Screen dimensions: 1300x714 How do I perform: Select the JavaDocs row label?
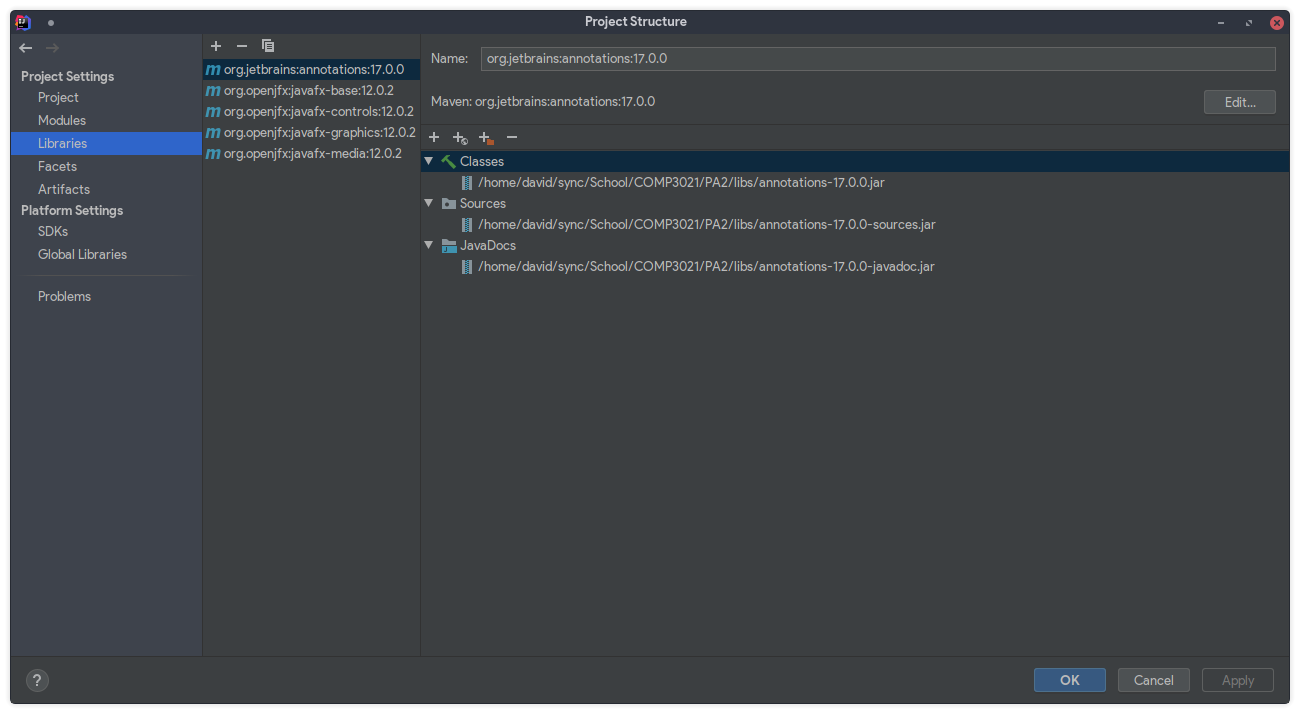coord(488,245)
